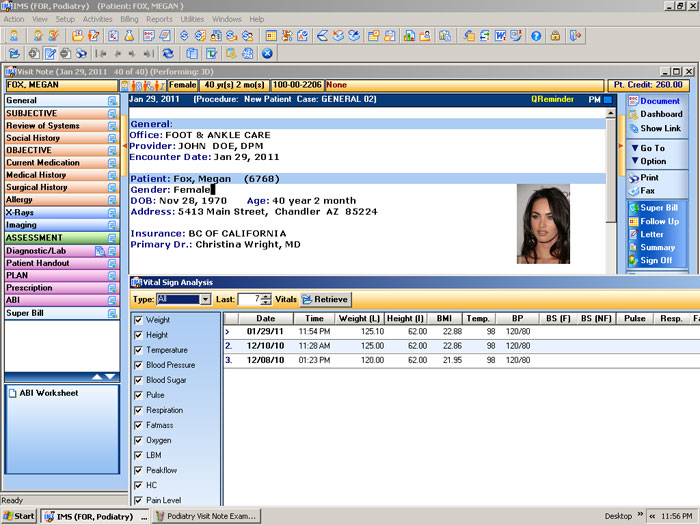Open the lab flask toolbar icon

point(129,36)
